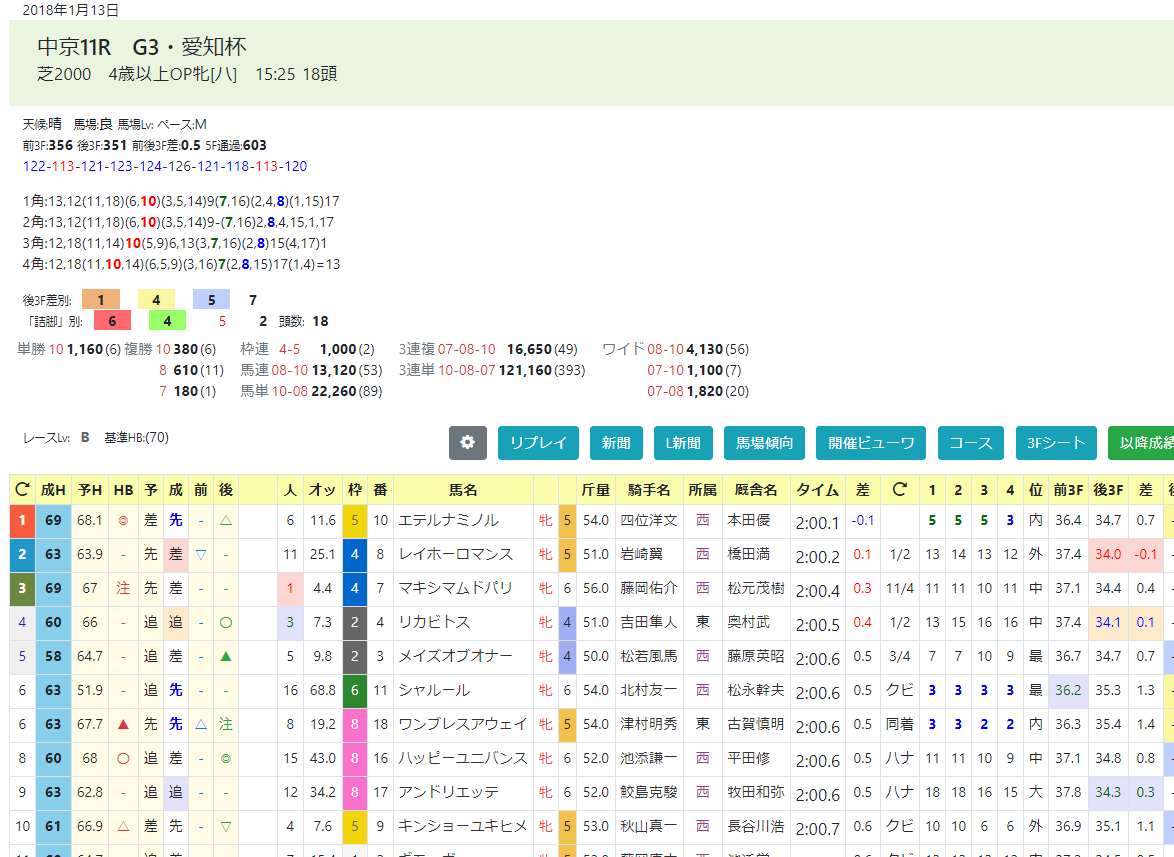Screen dimensions: 1174x857
Task: Select jockey 吉田隼人
Action: (x=648, y=622)
